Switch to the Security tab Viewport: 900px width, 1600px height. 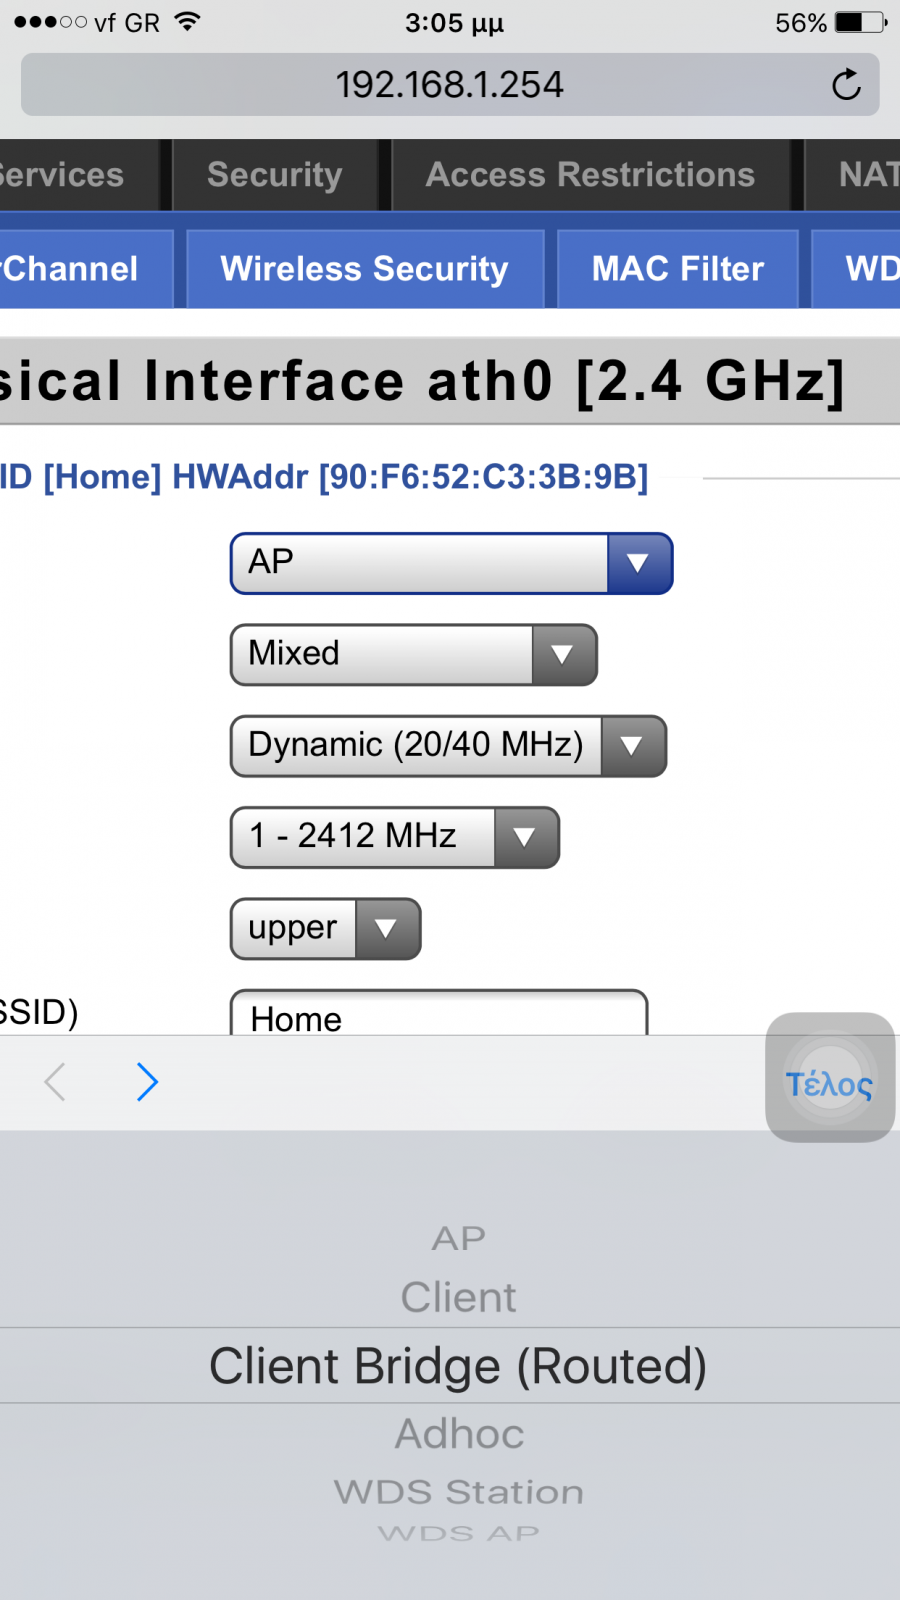(275, 175)
